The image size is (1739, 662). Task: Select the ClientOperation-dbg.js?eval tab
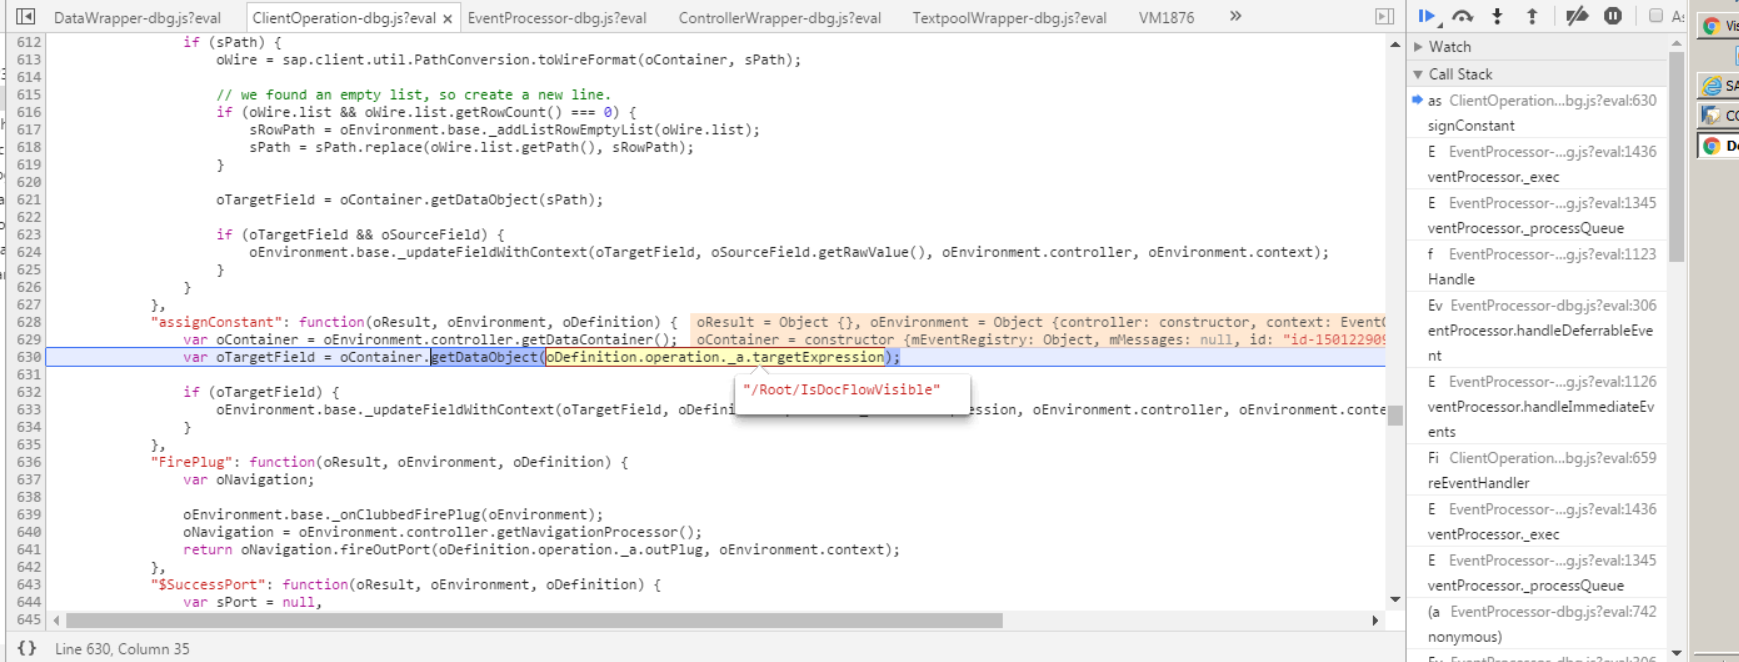point(344,18)
